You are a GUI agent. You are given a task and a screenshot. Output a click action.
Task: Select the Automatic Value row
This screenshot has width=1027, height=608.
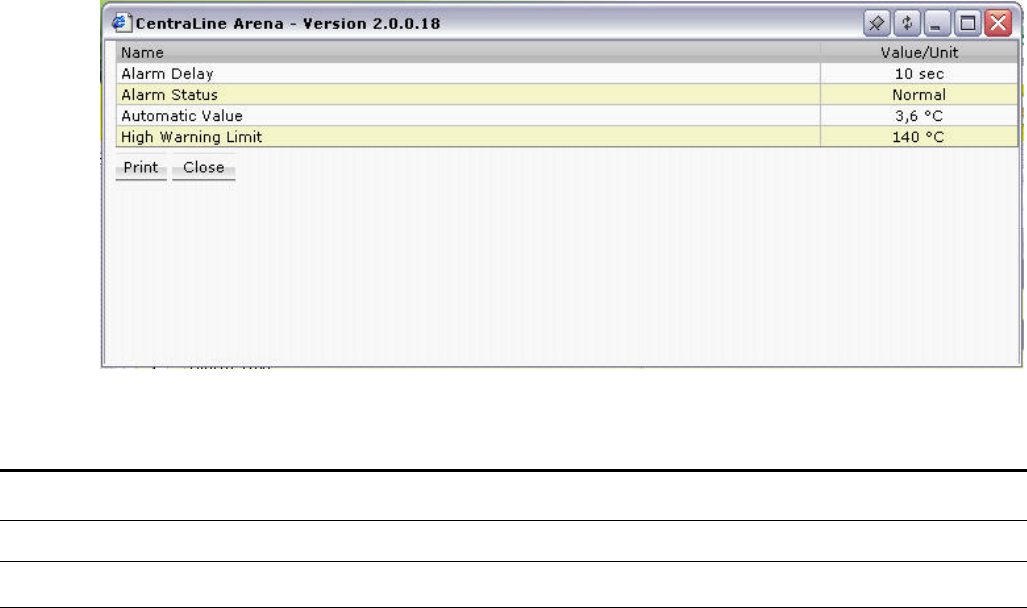[567, 115]
